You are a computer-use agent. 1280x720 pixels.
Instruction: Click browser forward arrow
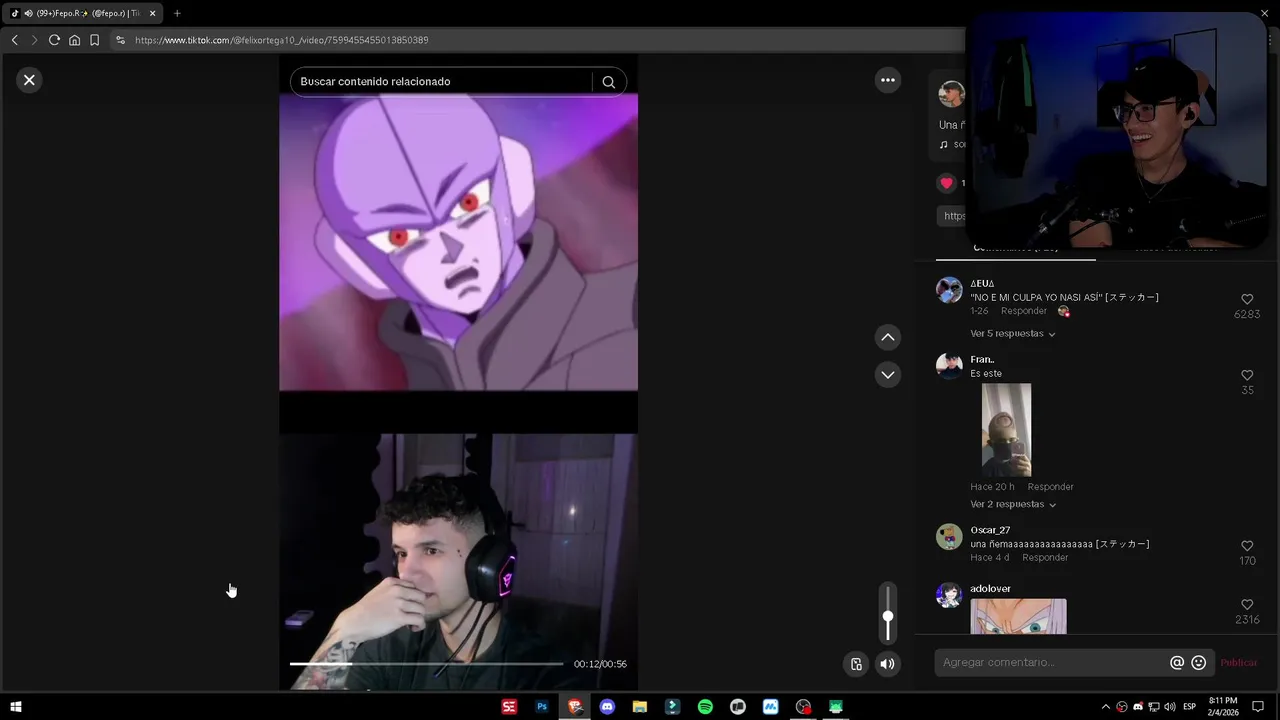click(34, 40)
